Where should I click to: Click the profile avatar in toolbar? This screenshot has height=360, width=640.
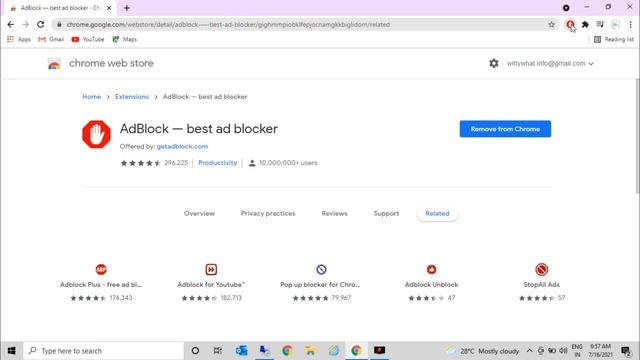point(616,24)
